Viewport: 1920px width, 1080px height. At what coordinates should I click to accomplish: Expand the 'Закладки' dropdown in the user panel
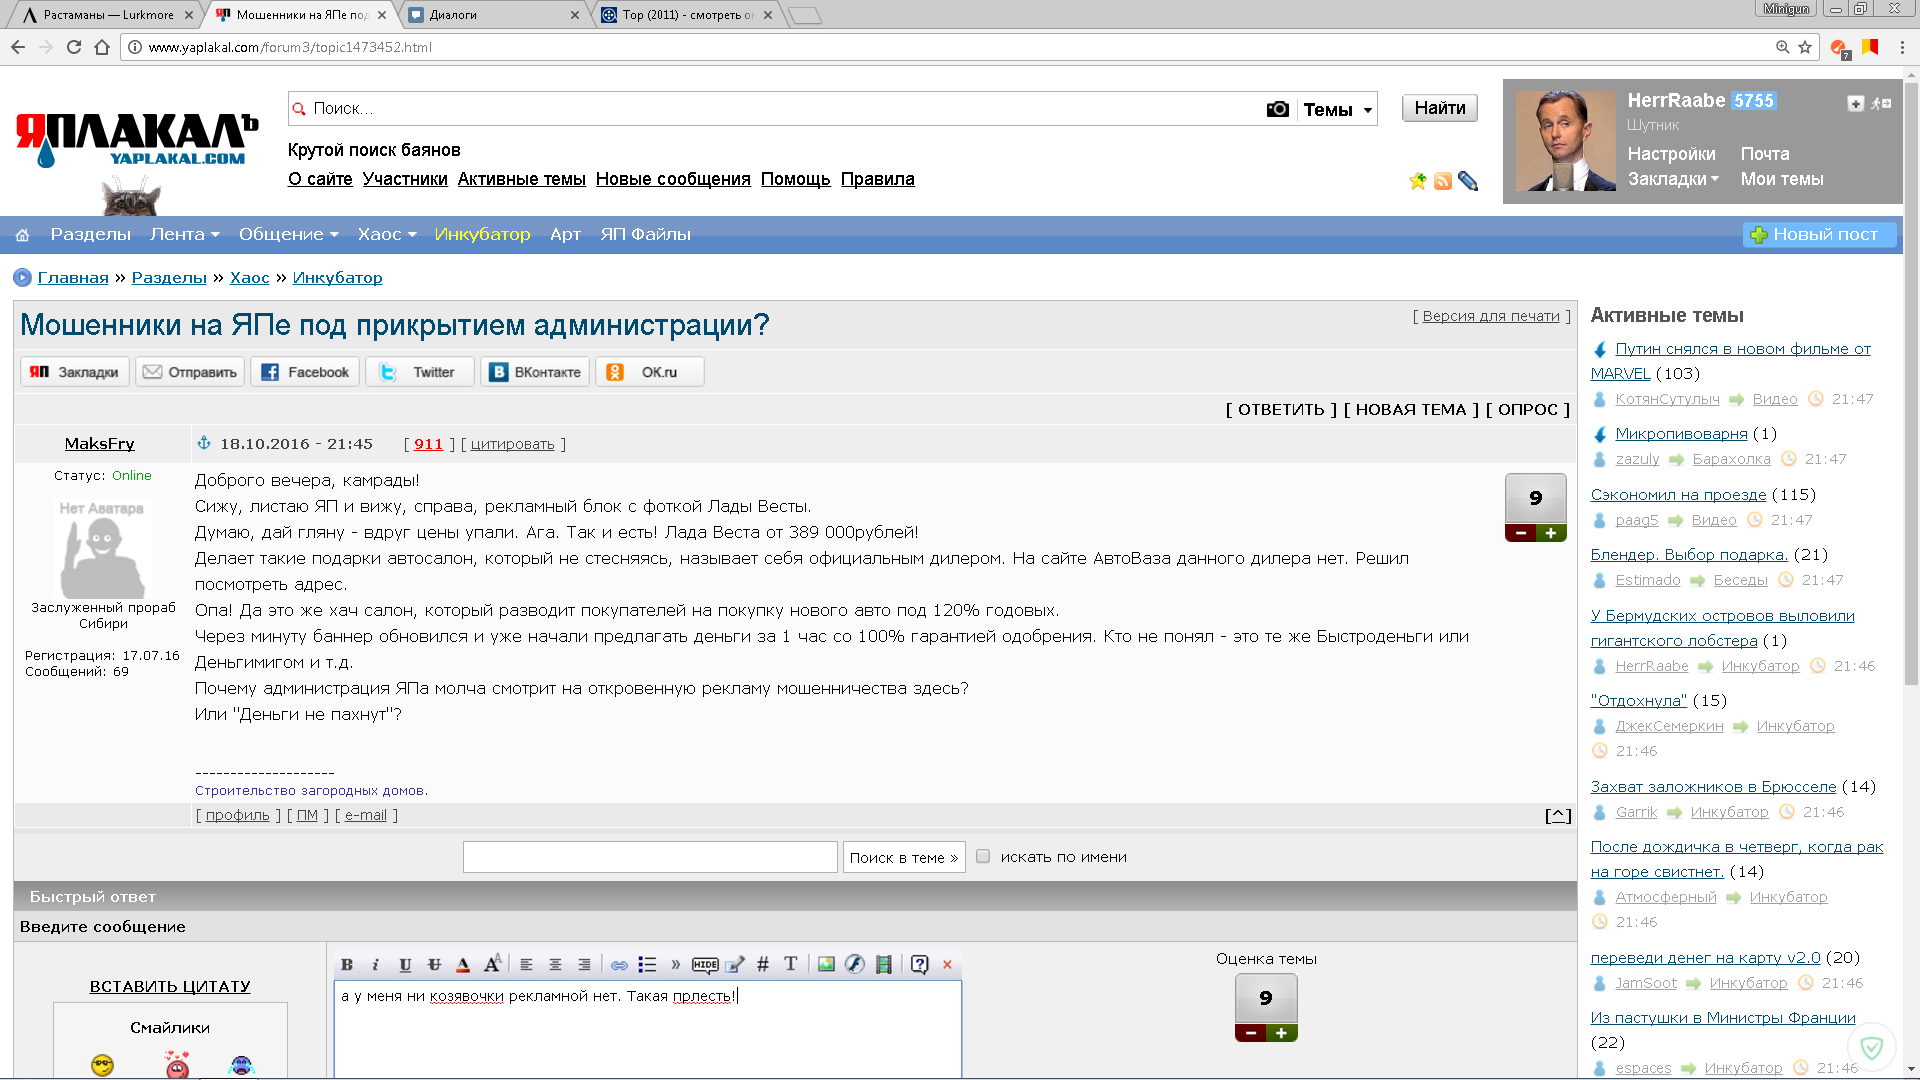pos(1673,179)
